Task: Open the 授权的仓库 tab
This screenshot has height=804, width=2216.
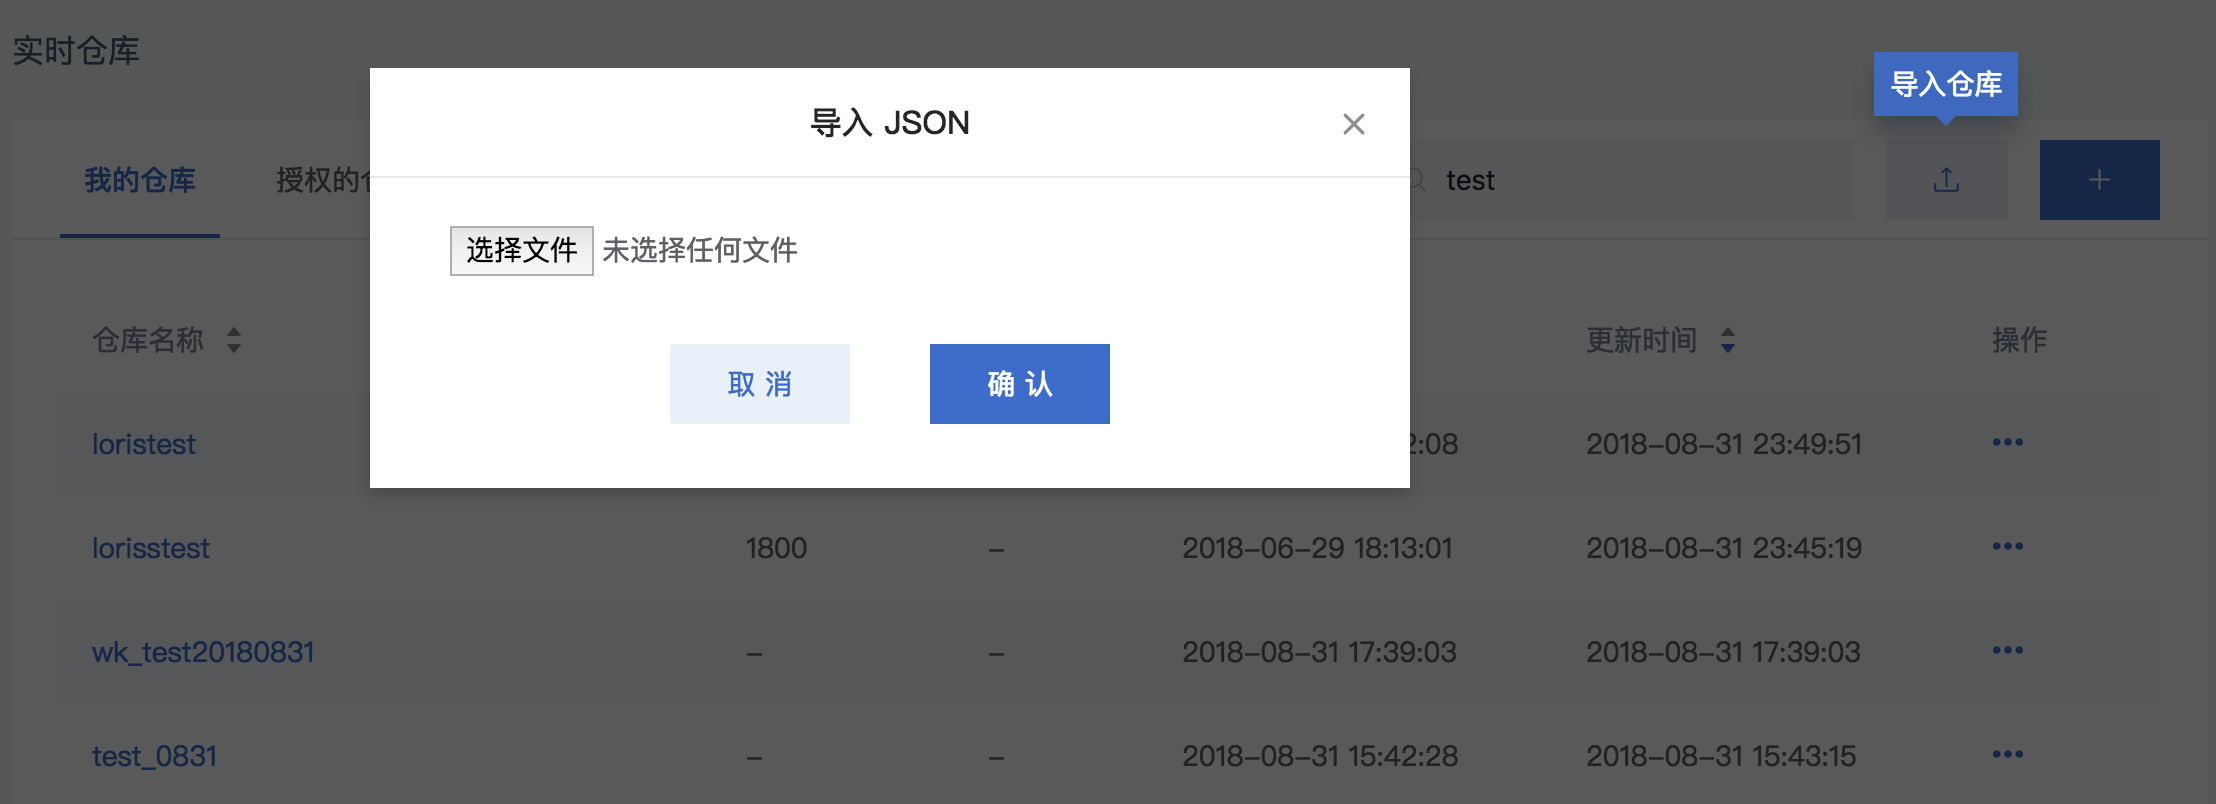Action: click(x=324, y=180)
